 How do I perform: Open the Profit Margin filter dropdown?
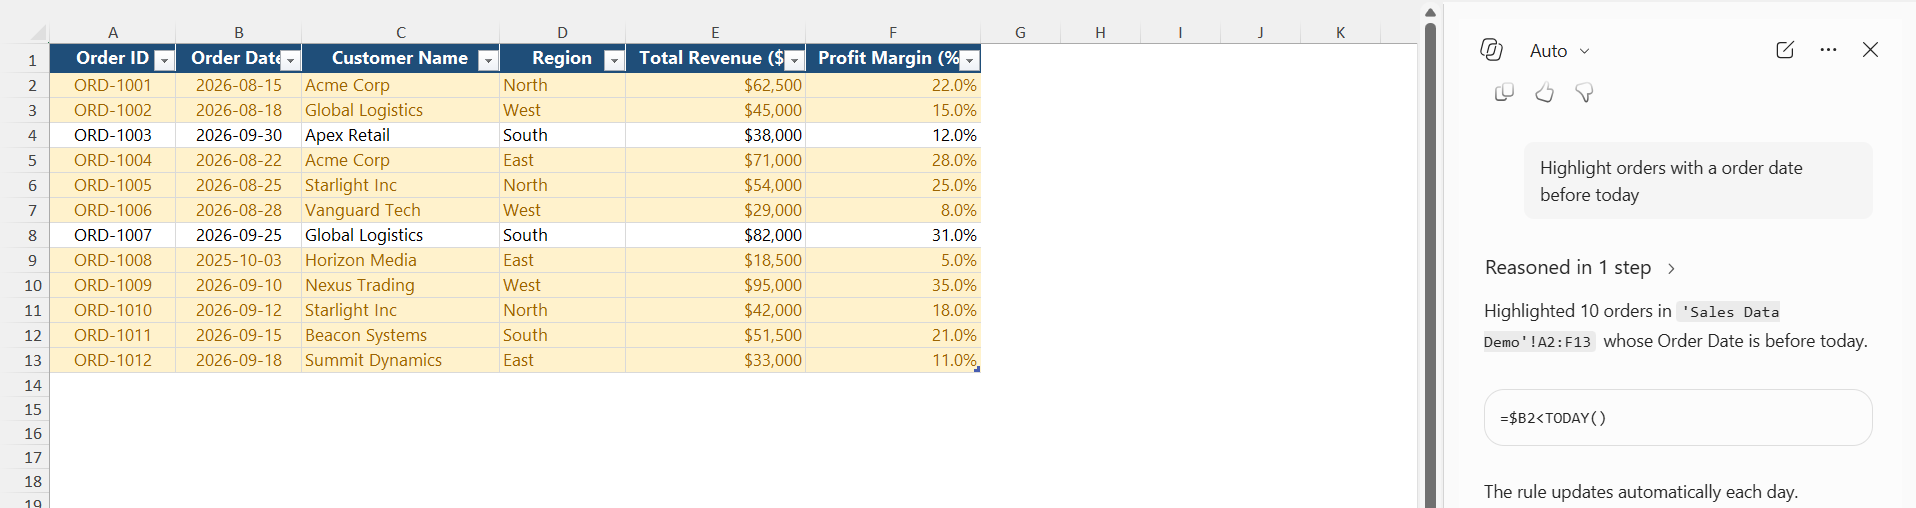969,61
